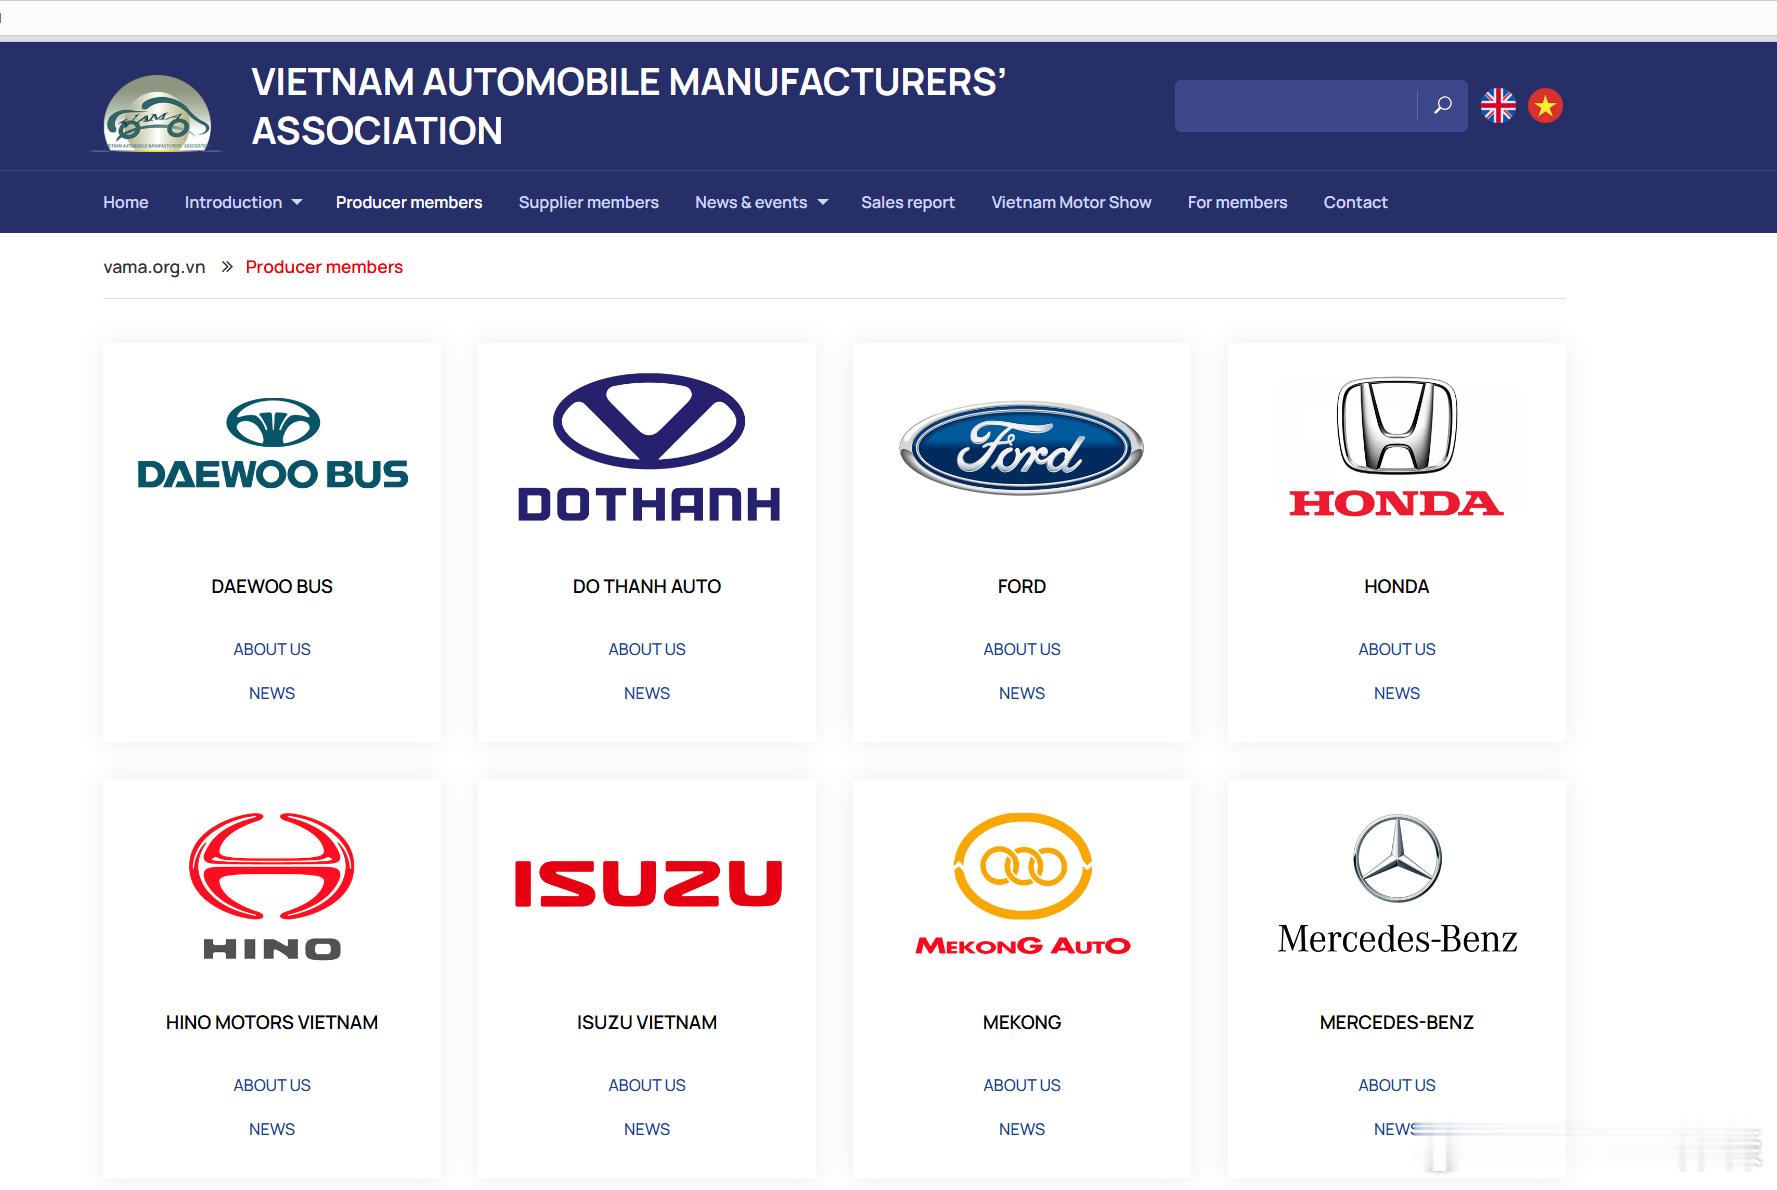This screenshot has height=1190, width=1777.
Task: View News for Mekong
Action: [x=1022, y=1129]
